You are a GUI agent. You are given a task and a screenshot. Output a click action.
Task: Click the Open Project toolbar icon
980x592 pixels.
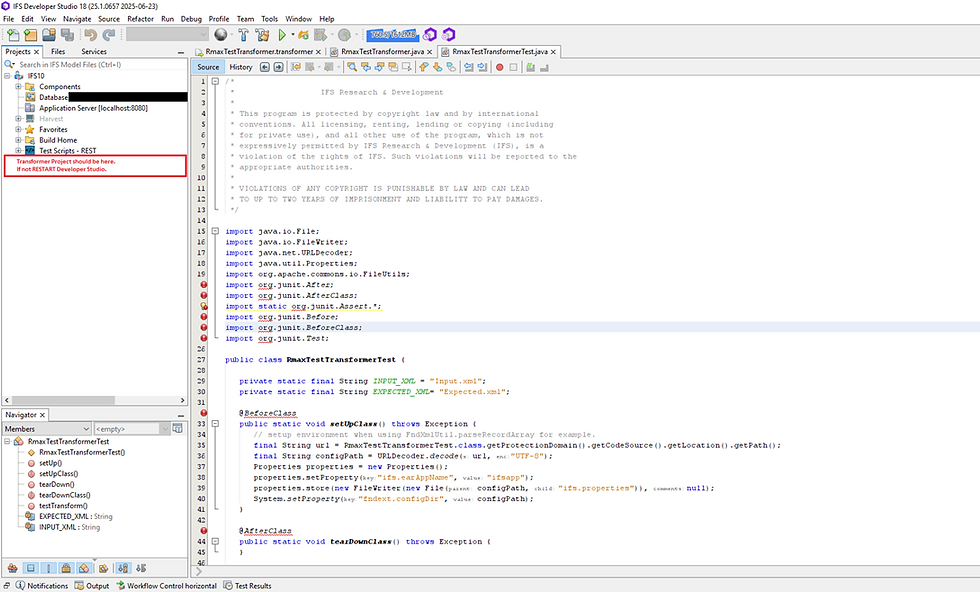tap(49, 35)
